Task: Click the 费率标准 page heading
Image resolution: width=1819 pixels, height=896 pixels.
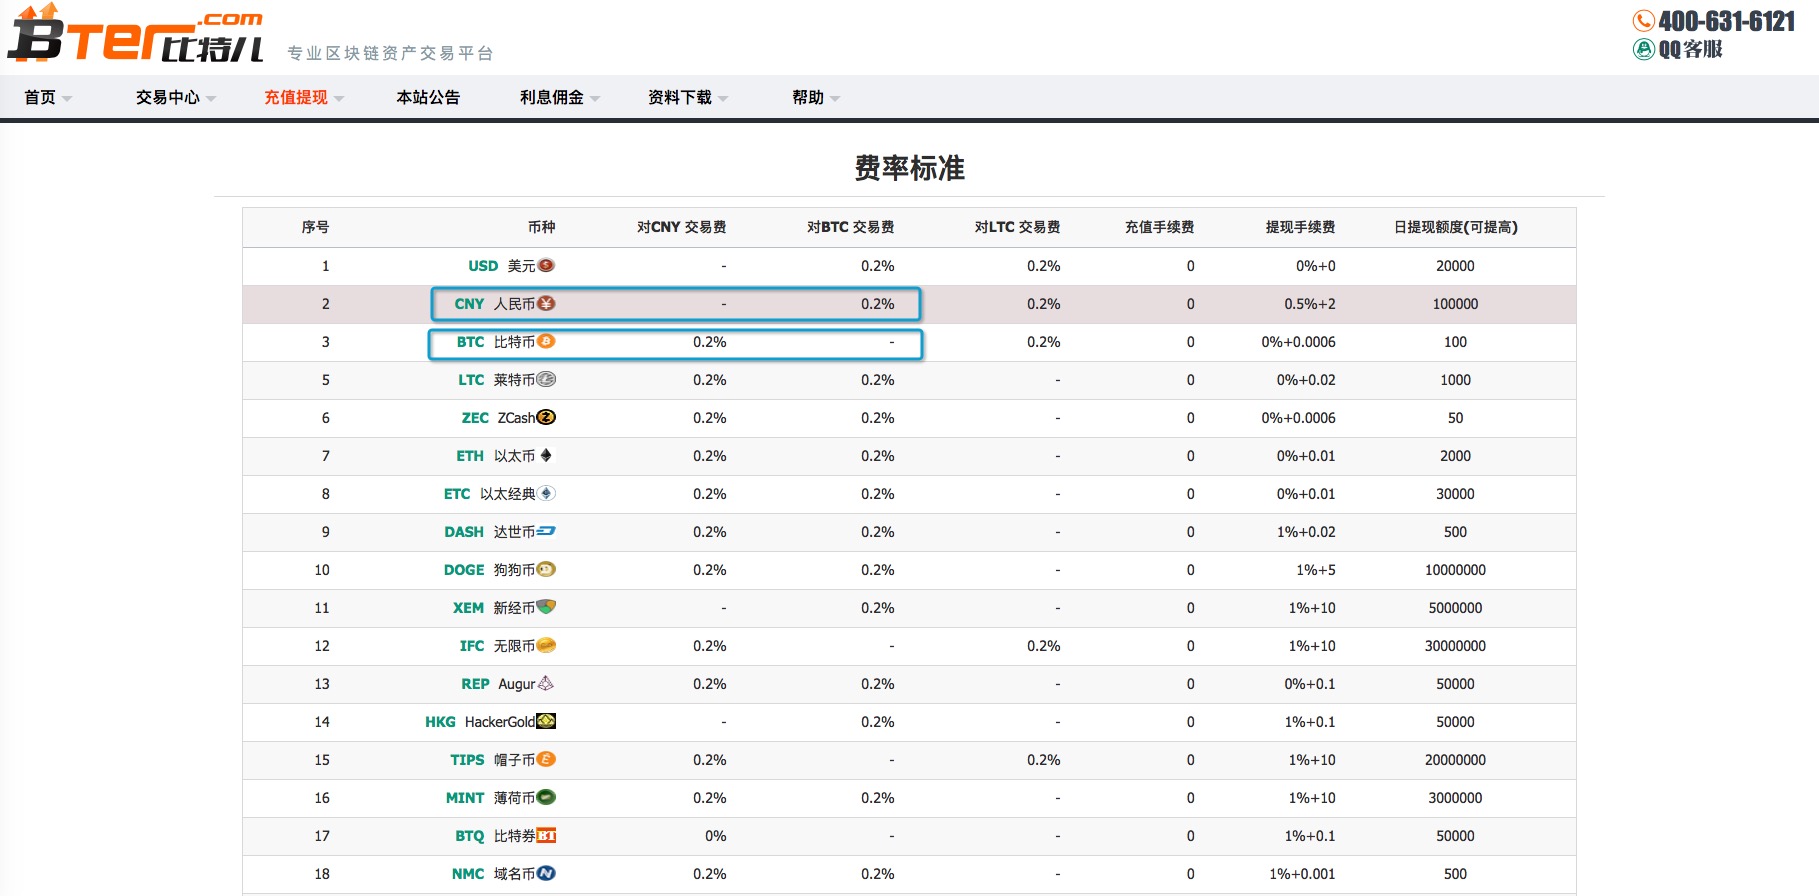Action: (909, 168)
